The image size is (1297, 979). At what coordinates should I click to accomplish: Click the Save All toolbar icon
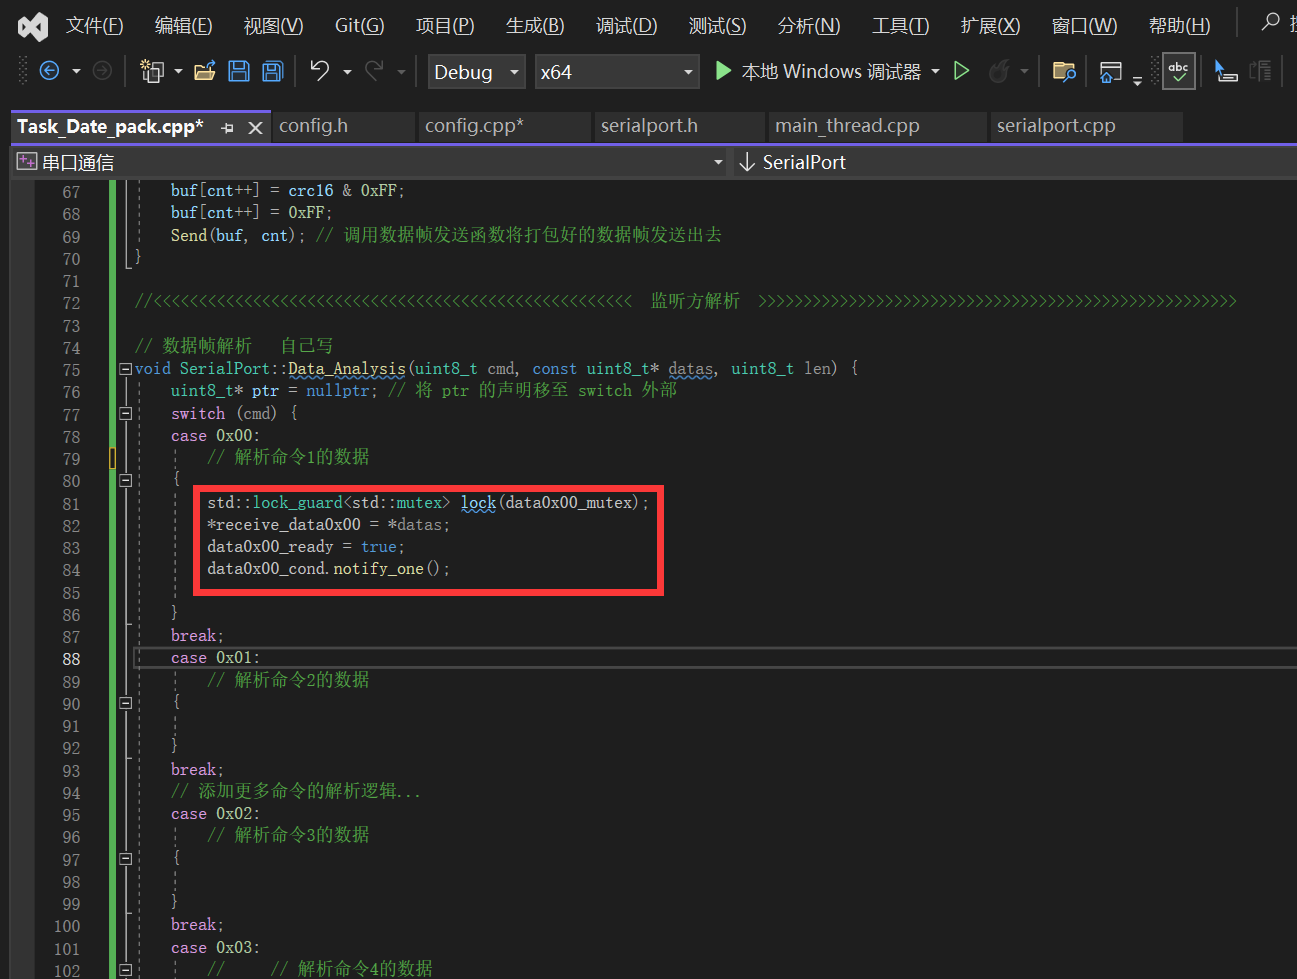click(272, 71)
